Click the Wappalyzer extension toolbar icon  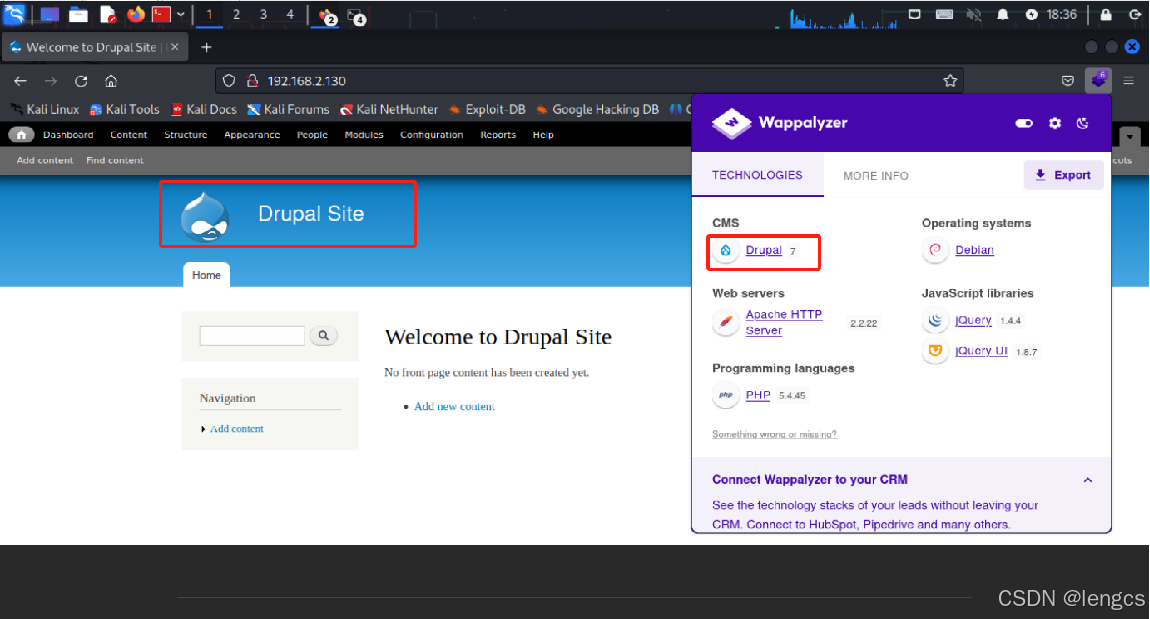[x=1098, y=80]
